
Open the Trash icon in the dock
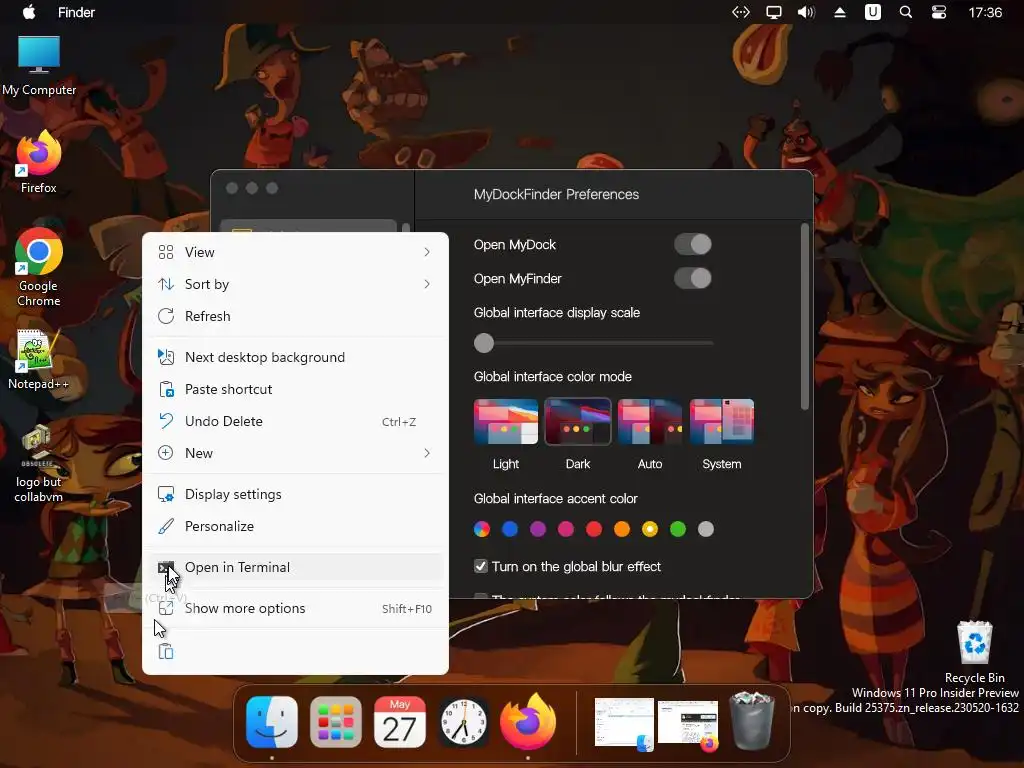click(x=752, y=722)
